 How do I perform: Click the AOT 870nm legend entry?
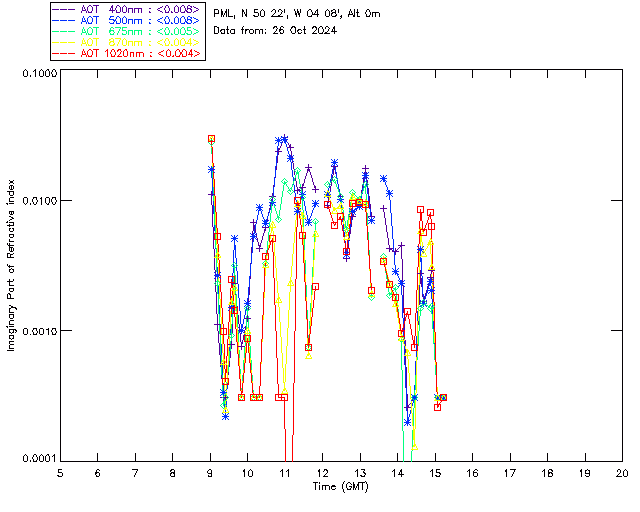[x=127, y=42]
